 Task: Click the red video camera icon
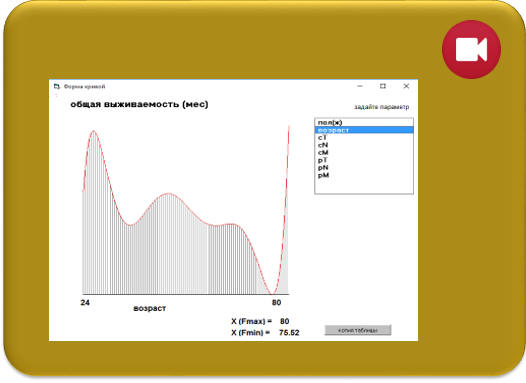pyautogui.click(x=471, y=49)
